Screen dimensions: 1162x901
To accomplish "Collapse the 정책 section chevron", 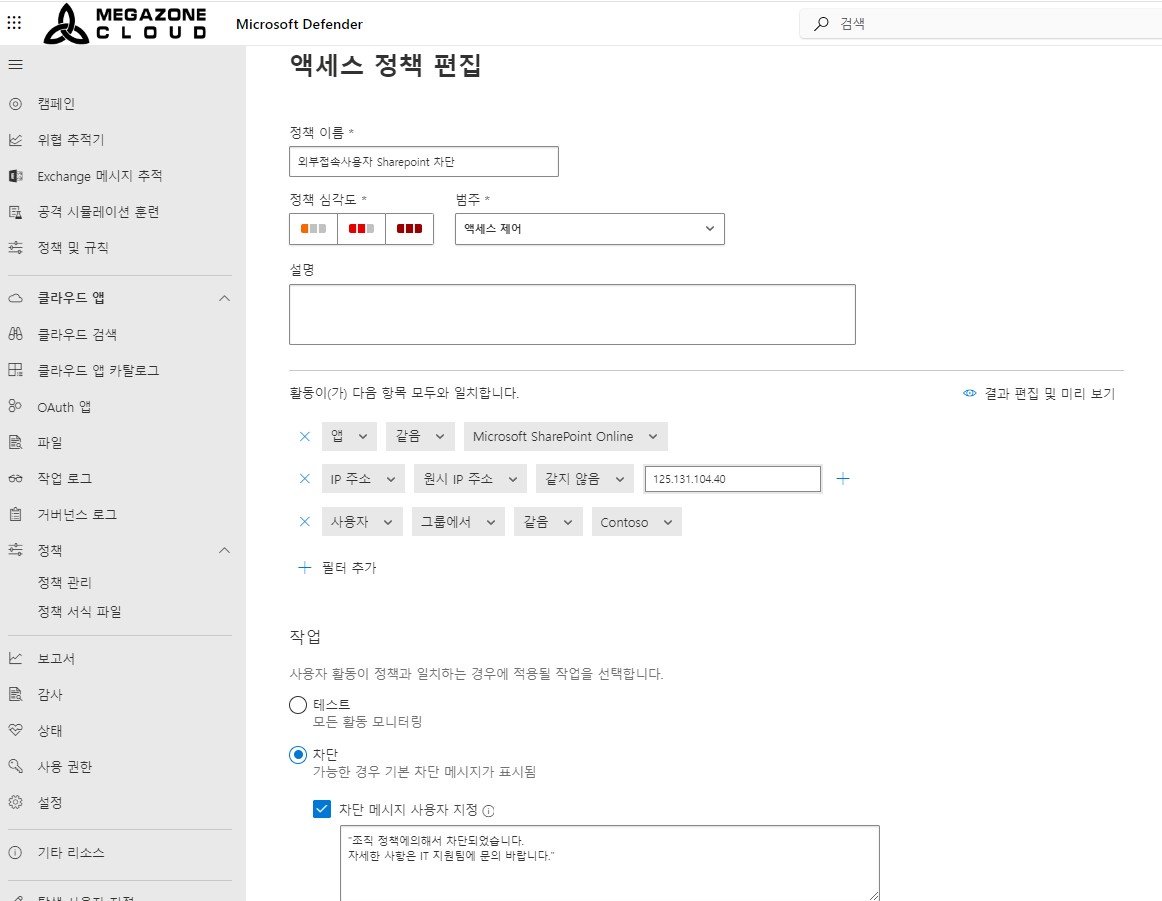I will point(225,551).
